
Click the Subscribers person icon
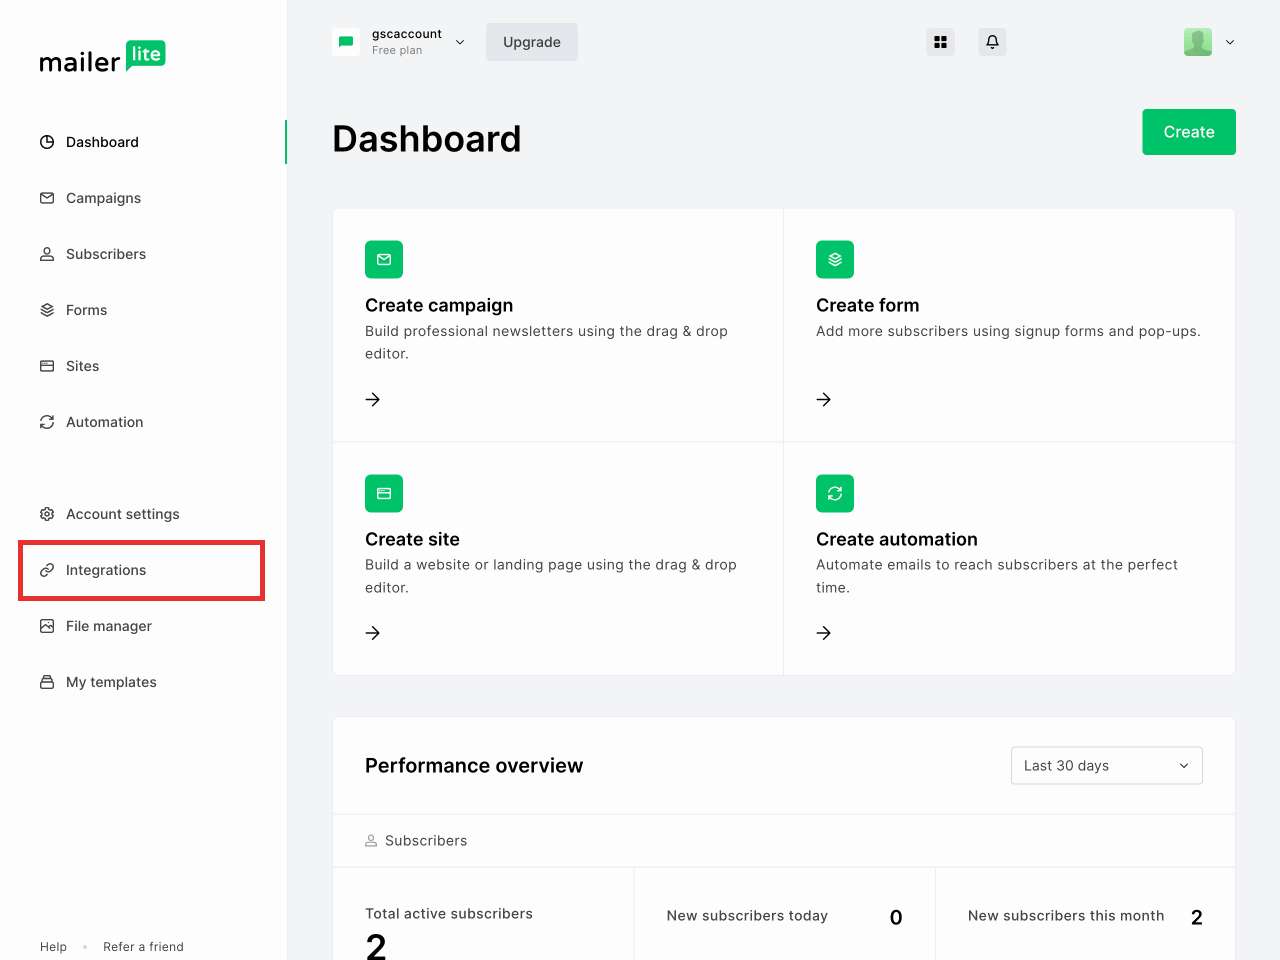[47, 254]
